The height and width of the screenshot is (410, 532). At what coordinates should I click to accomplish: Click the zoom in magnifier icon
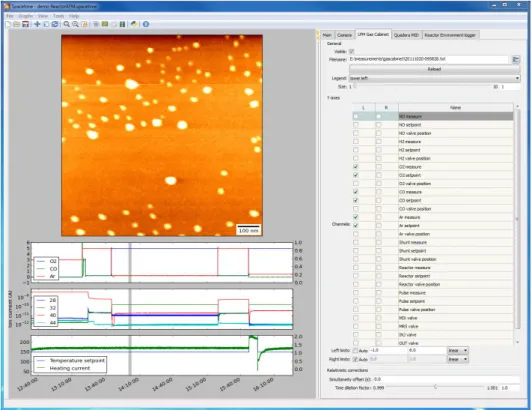66,24
